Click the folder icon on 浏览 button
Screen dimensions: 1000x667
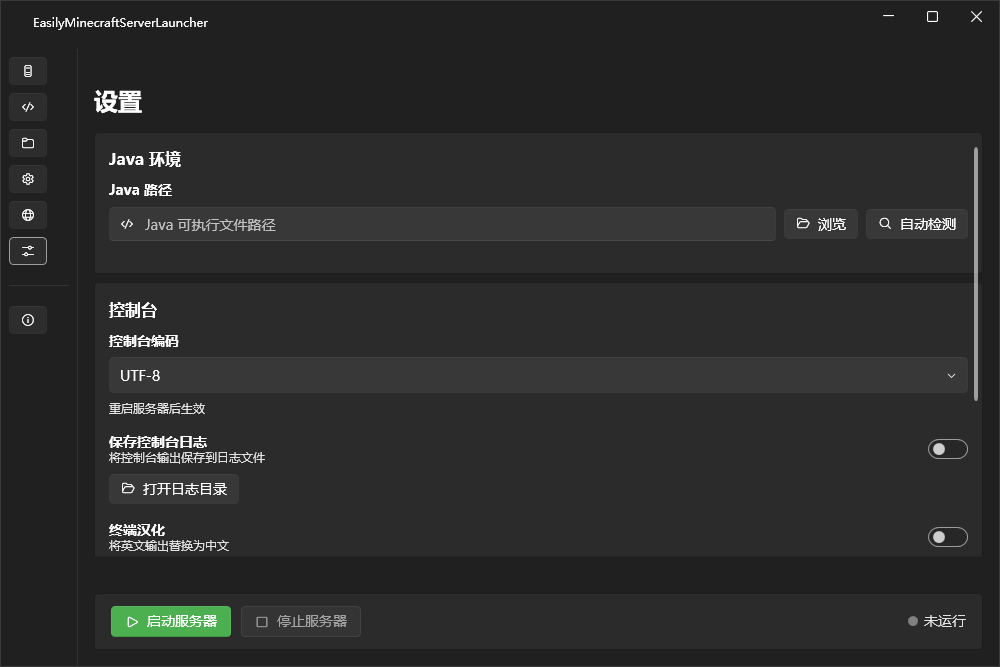click(x=803, y=223)
